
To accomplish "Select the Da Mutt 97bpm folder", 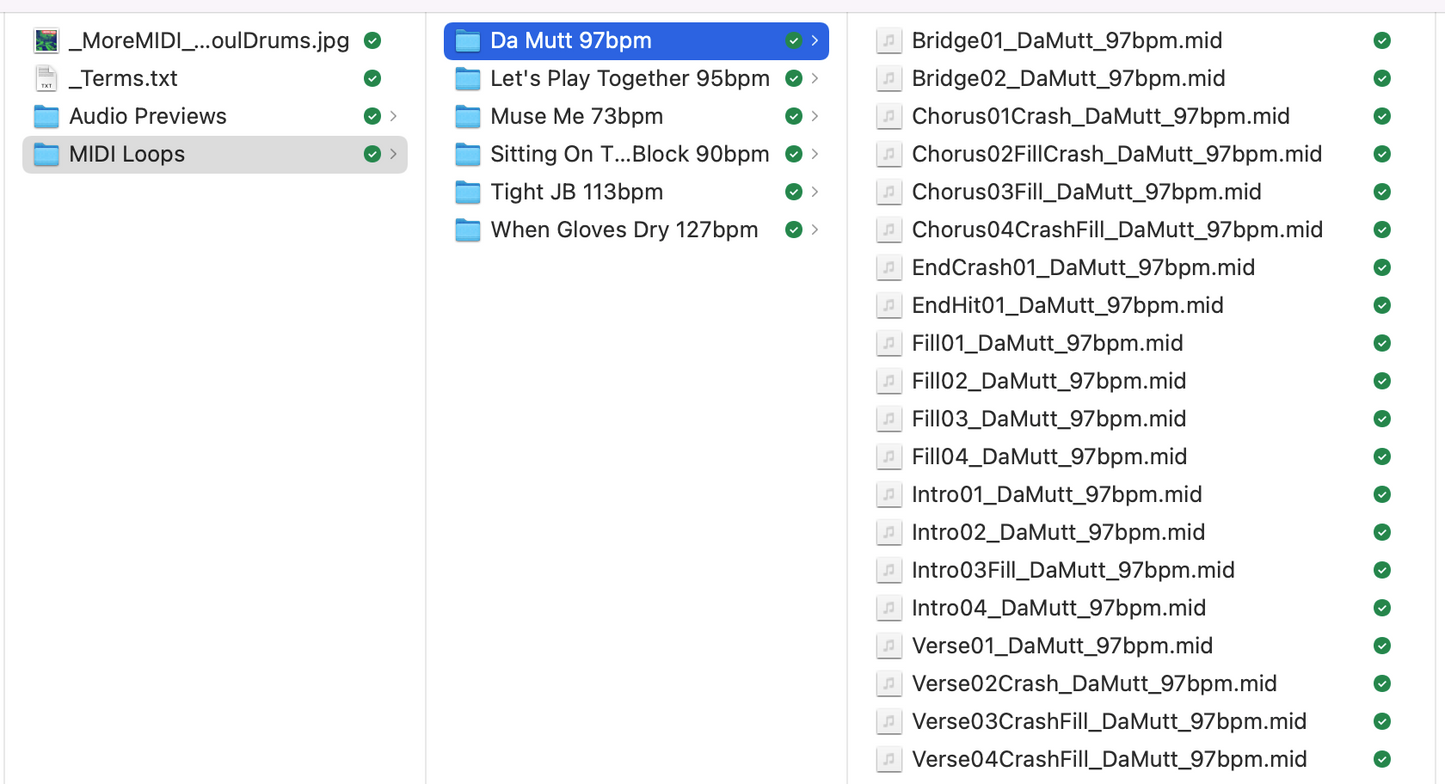I will click(570, 41).
